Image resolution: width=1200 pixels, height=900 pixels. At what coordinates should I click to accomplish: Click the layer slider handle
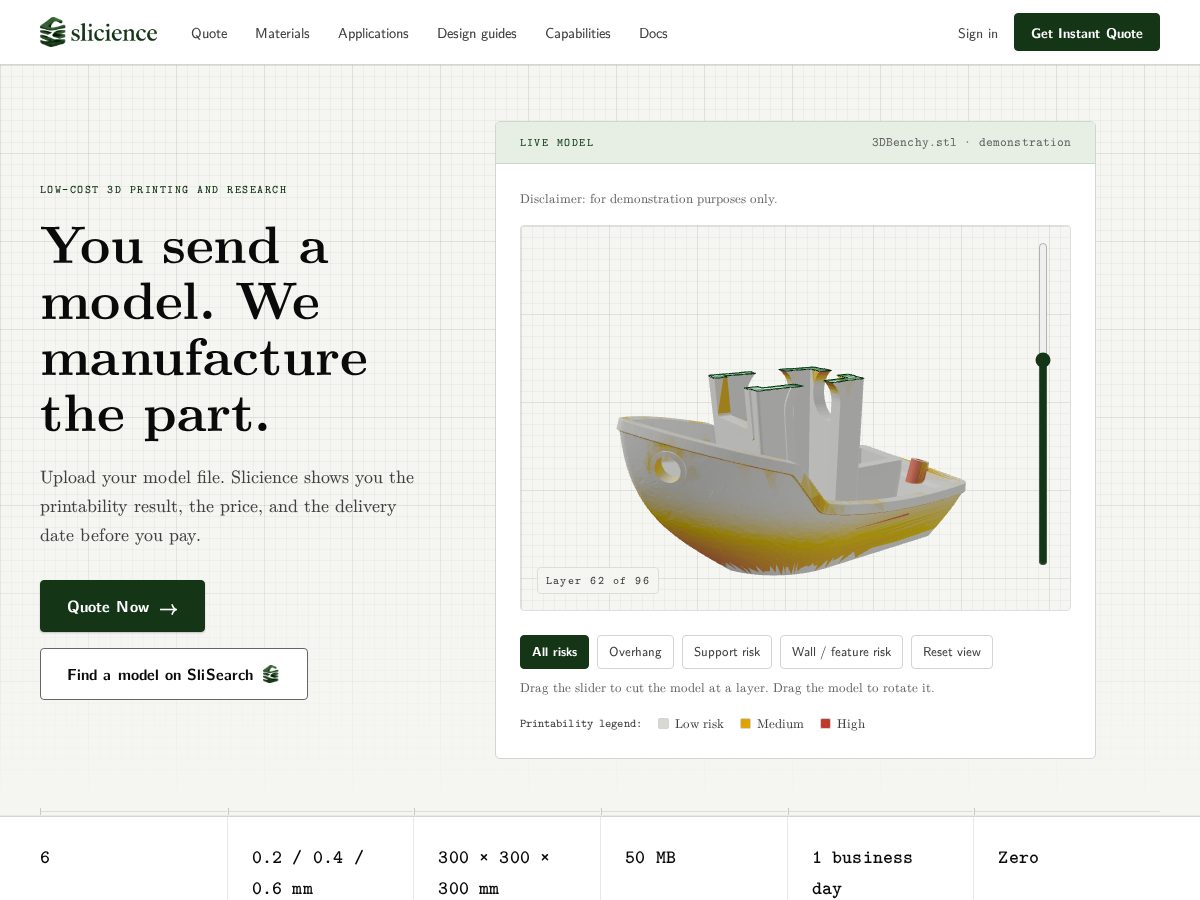coord(1043,360)
